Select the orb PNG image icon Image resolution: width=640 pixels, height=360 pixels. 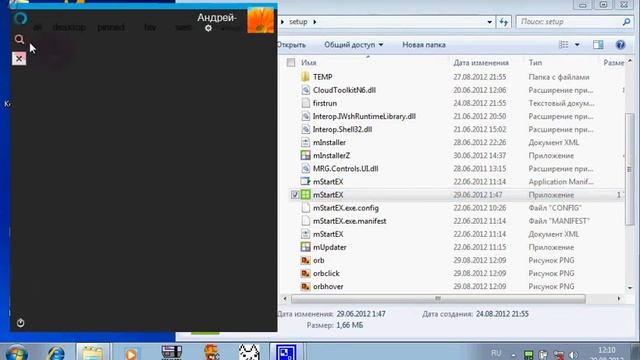(305, 260)
